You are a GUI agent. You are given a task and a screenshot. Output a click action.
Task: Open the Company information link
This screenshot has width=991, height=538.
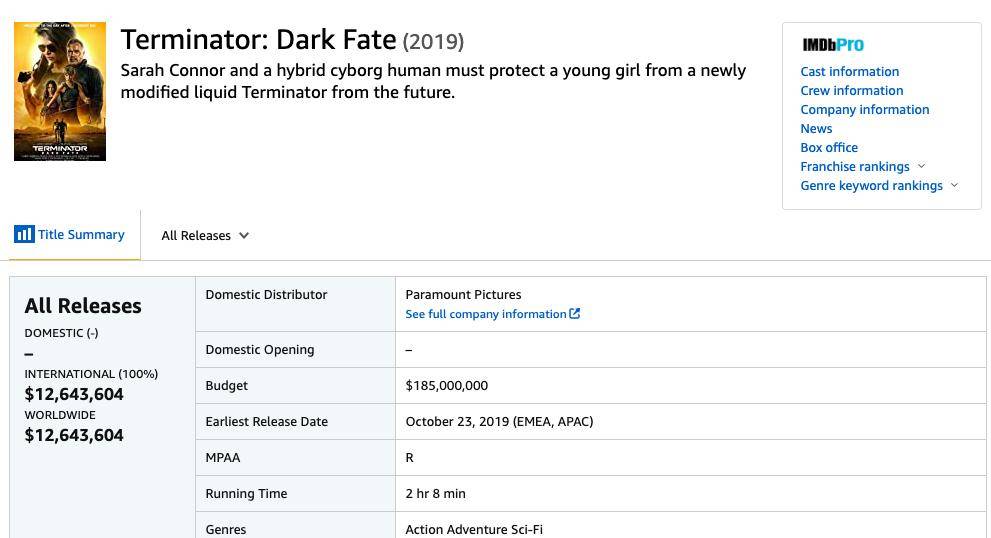pyautogui.click(x=865, y=109)
